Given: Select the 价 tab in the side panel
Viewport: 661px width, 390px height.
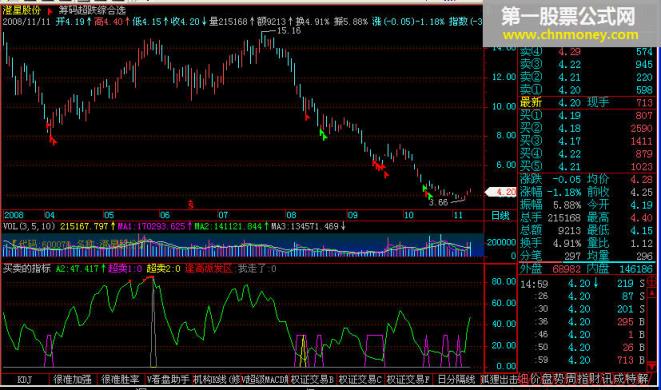Looking at the screenshot, I should (535, 379).
